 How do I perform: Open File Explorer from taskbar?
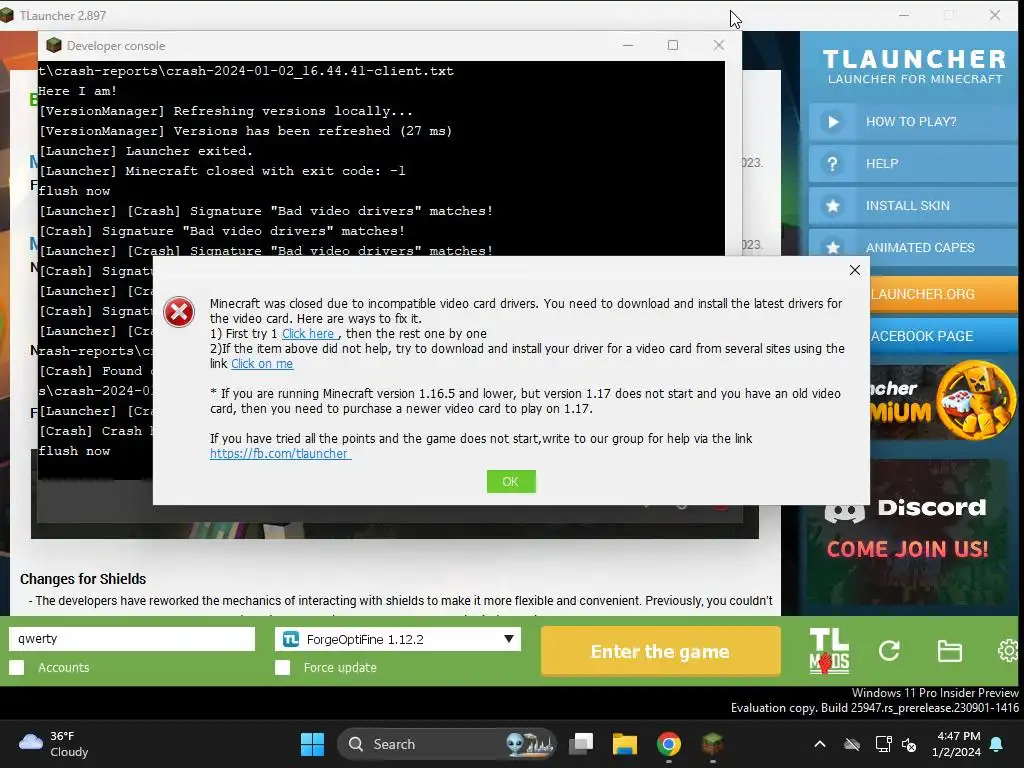coord(624,744)
